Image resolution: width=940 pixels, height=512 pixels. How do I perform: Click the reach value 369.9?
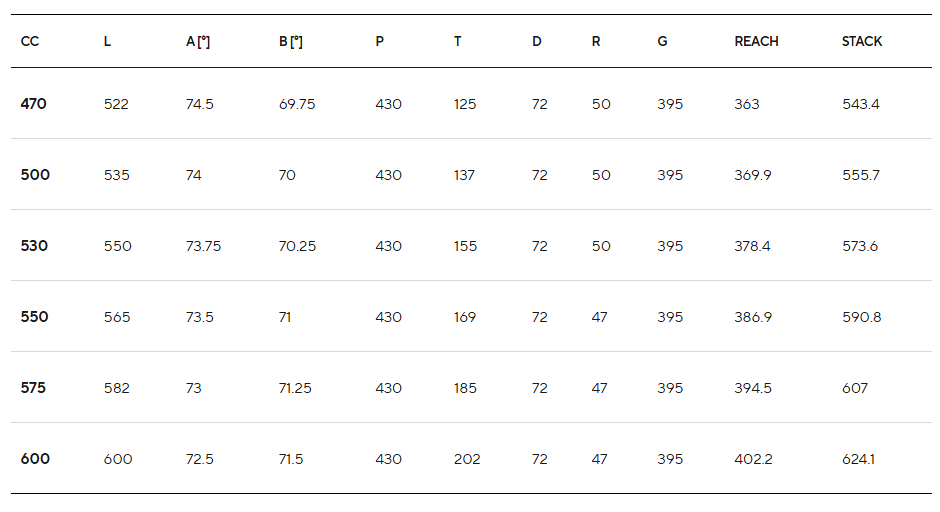[x=753, y=175]
